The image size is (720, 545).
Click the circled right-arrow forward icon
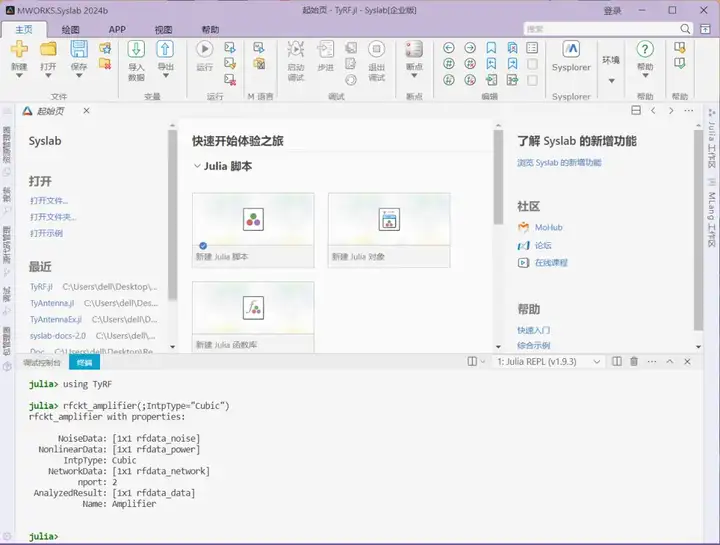tap(470, 48)
